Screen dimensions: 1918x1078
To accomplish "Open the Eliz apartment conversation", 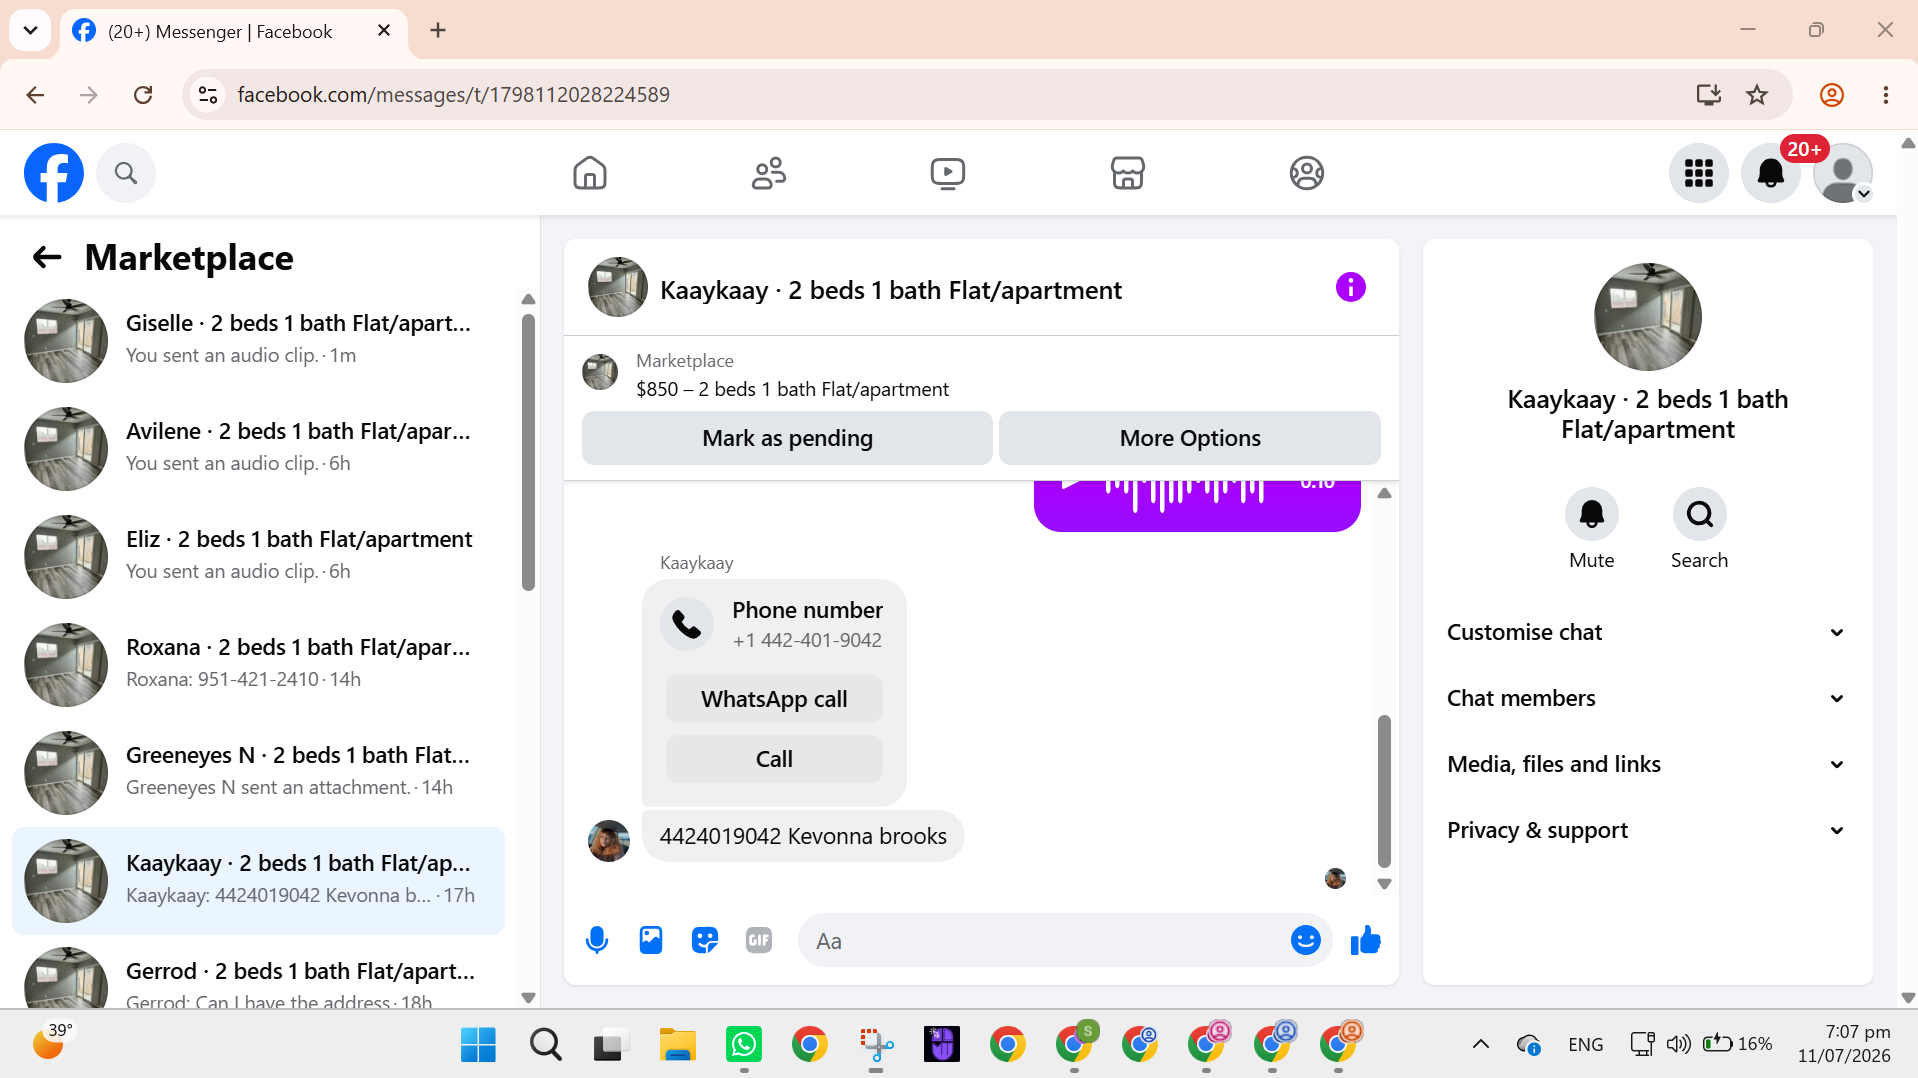I will coord(258,556).
